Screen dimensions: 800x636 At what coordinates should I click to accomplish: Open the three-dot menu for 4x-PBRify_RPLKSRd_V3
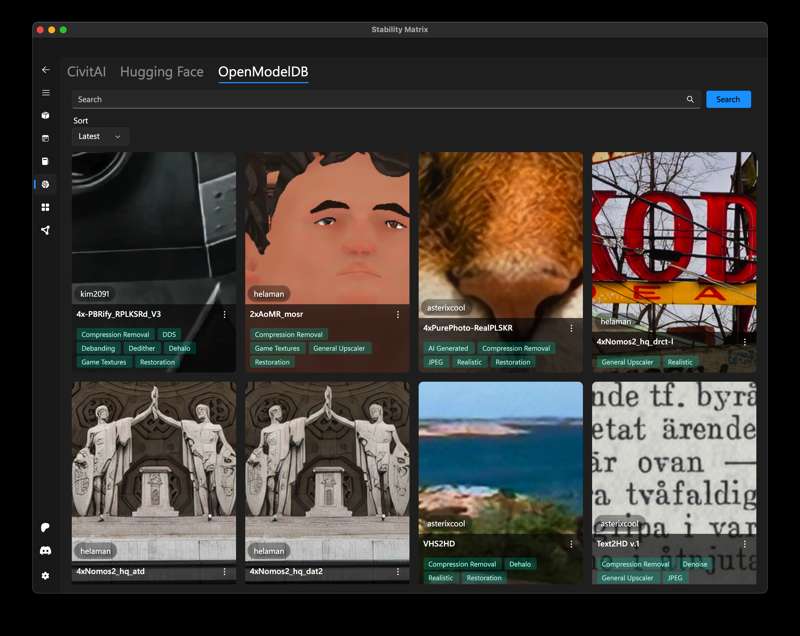pos(224,314)
